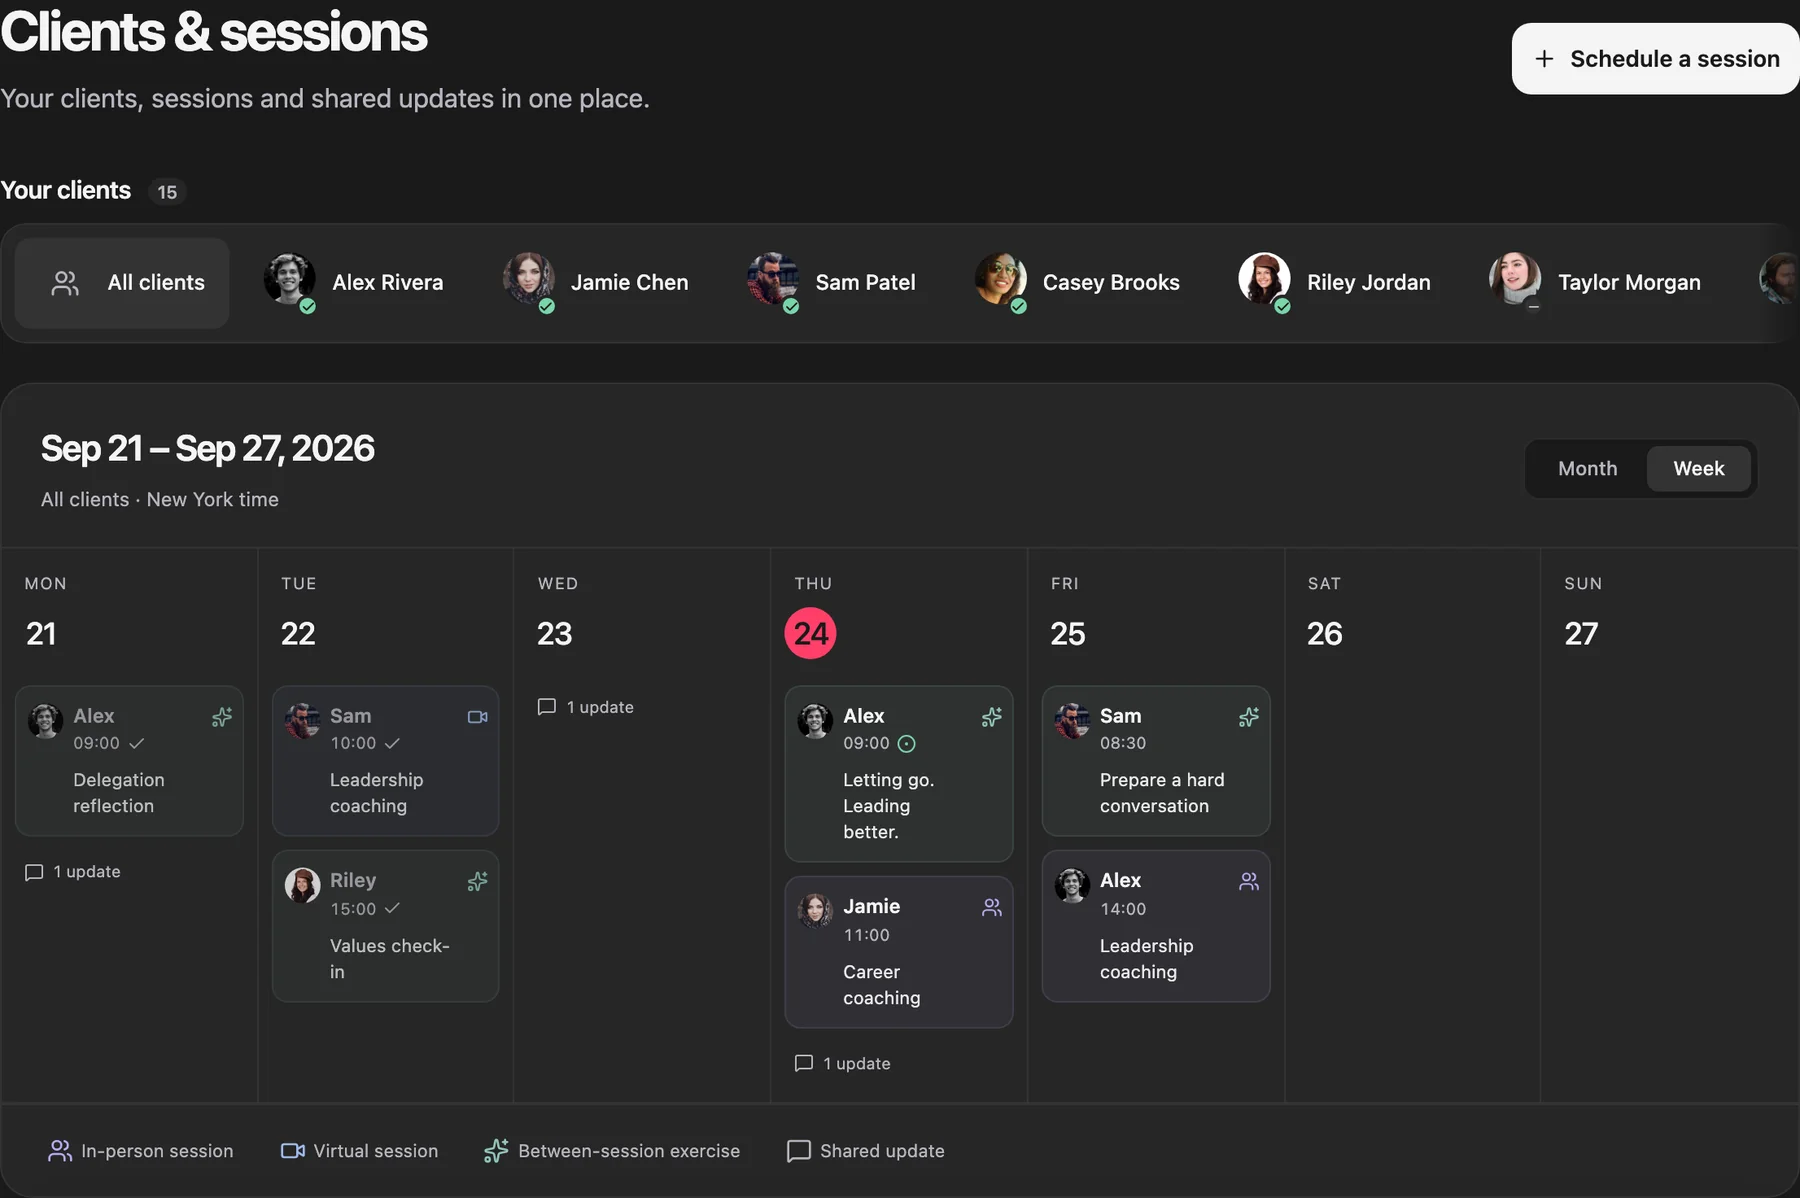Filter by client Jamie Chen
The height and width of the screenshot is (1198, 1800).
point(595,283)
